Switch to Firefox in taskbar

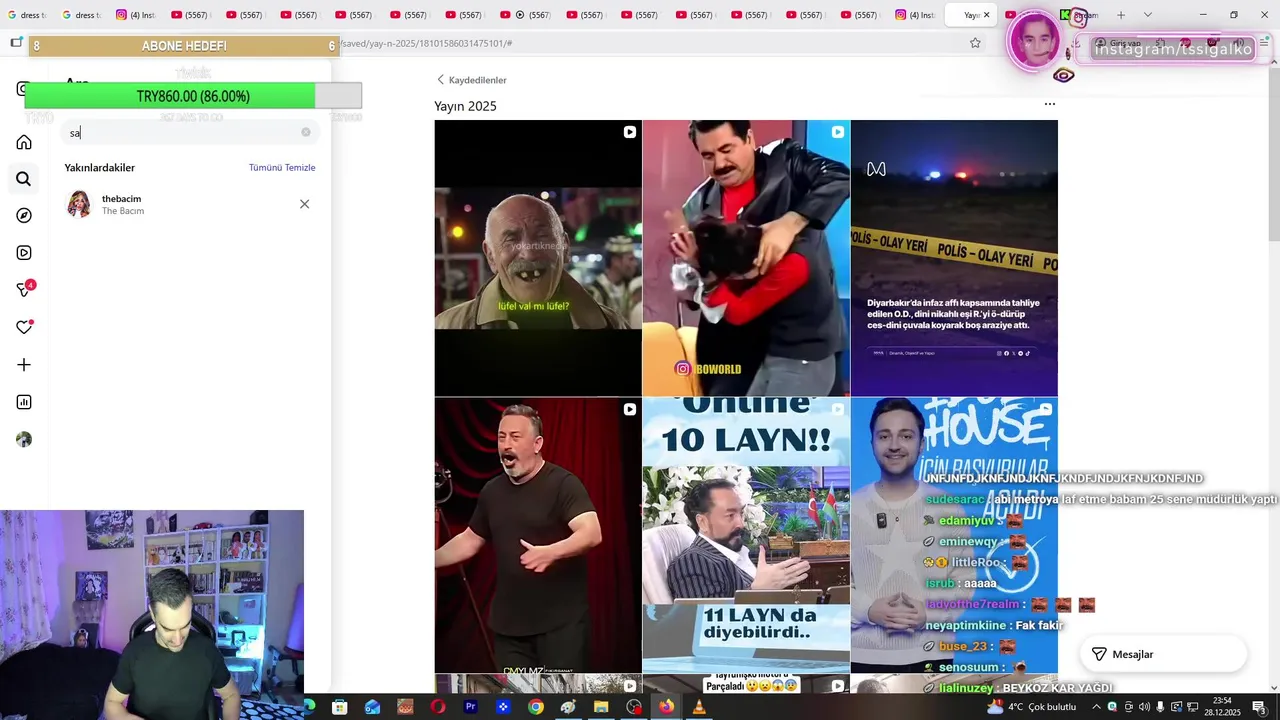click(666, 707)
